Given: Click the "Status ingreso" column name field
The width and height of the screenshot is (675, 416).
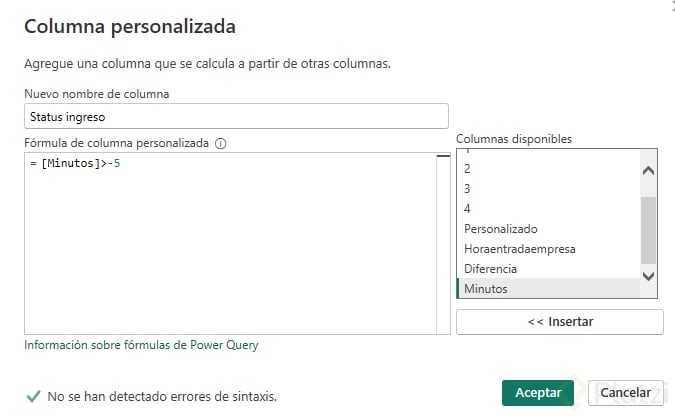Looking at the screenshot, I should pos(236,117).
